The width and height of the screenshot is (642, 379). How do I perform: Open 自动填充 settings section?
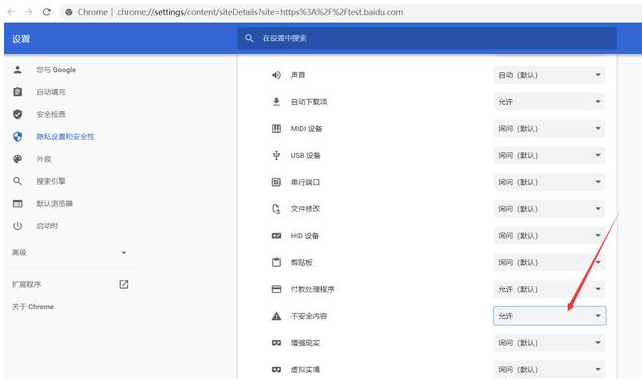(x=51, y=92)
